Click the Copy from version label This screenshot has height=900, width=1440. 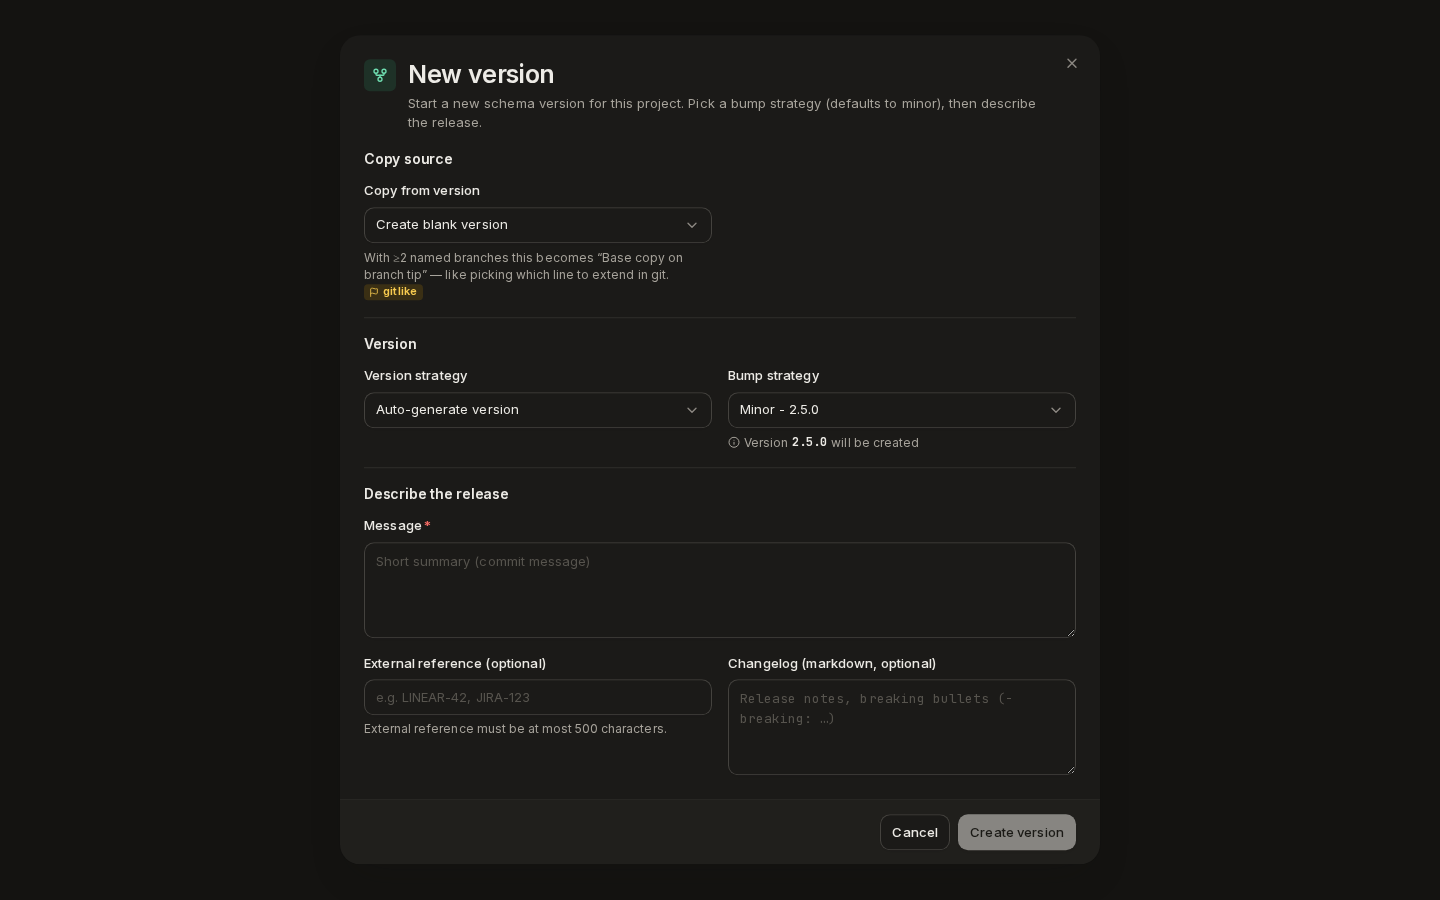tap(422, 191)
